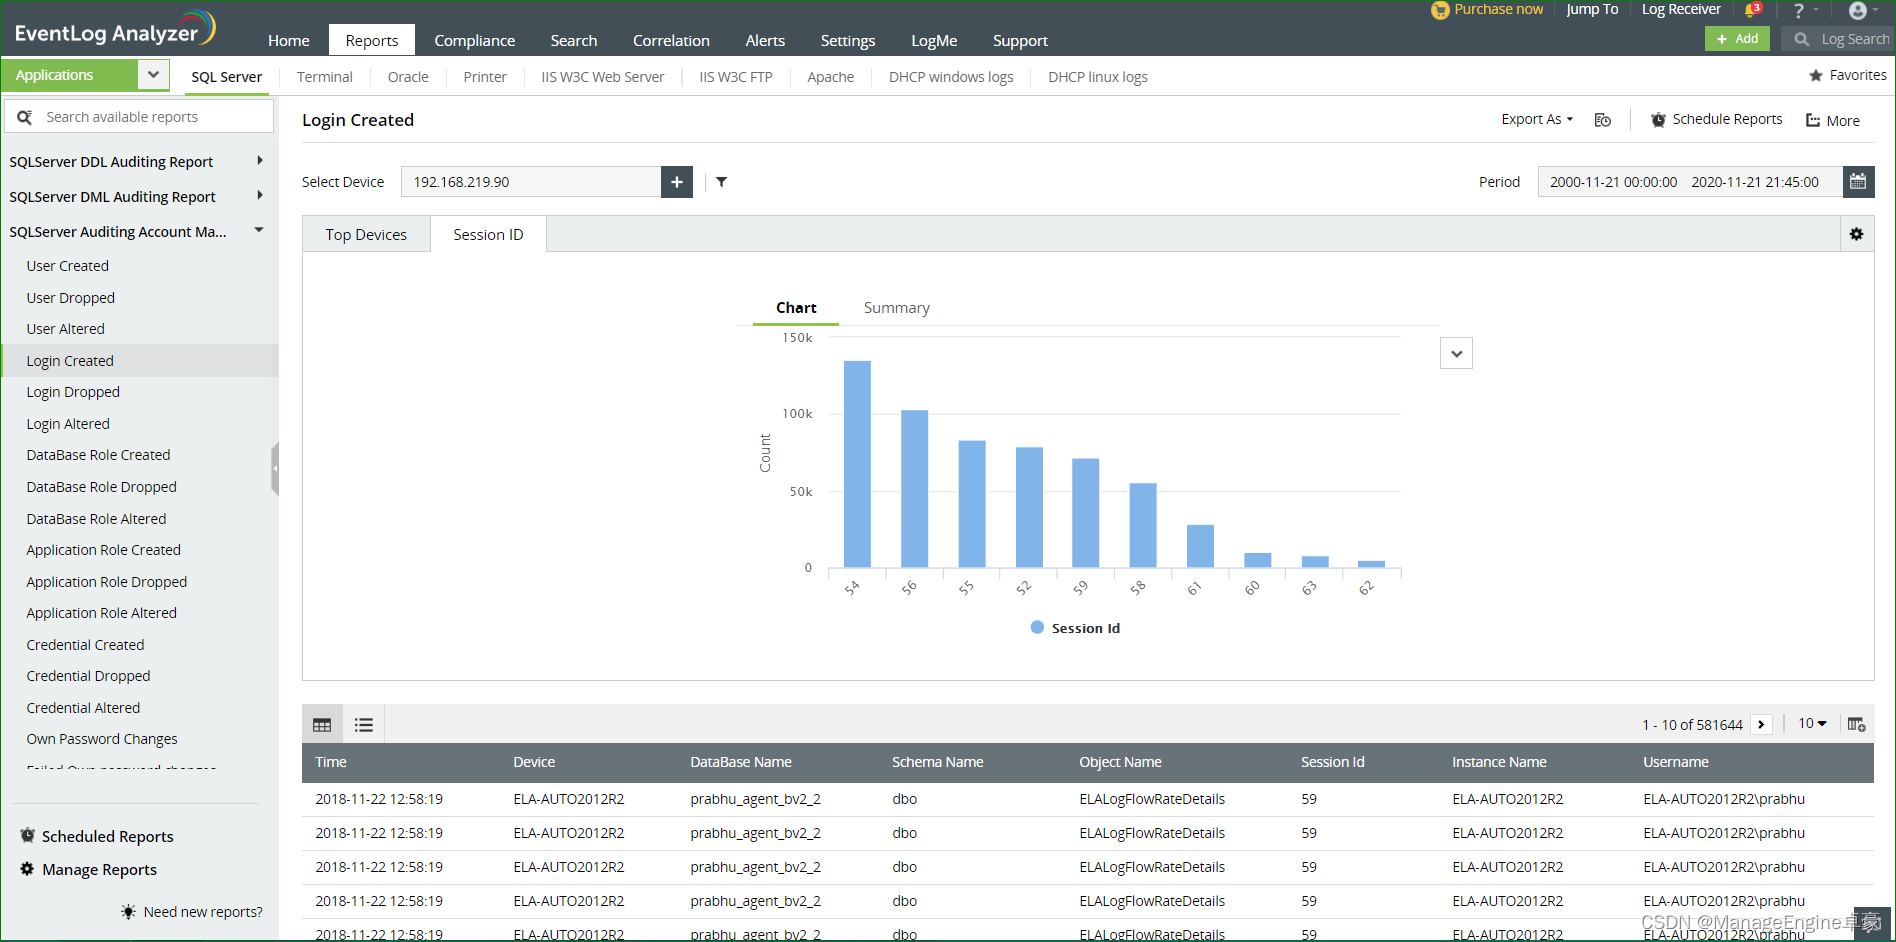Click the Log Search button
1896x942 pixels.
click(x=1841, y=39)
